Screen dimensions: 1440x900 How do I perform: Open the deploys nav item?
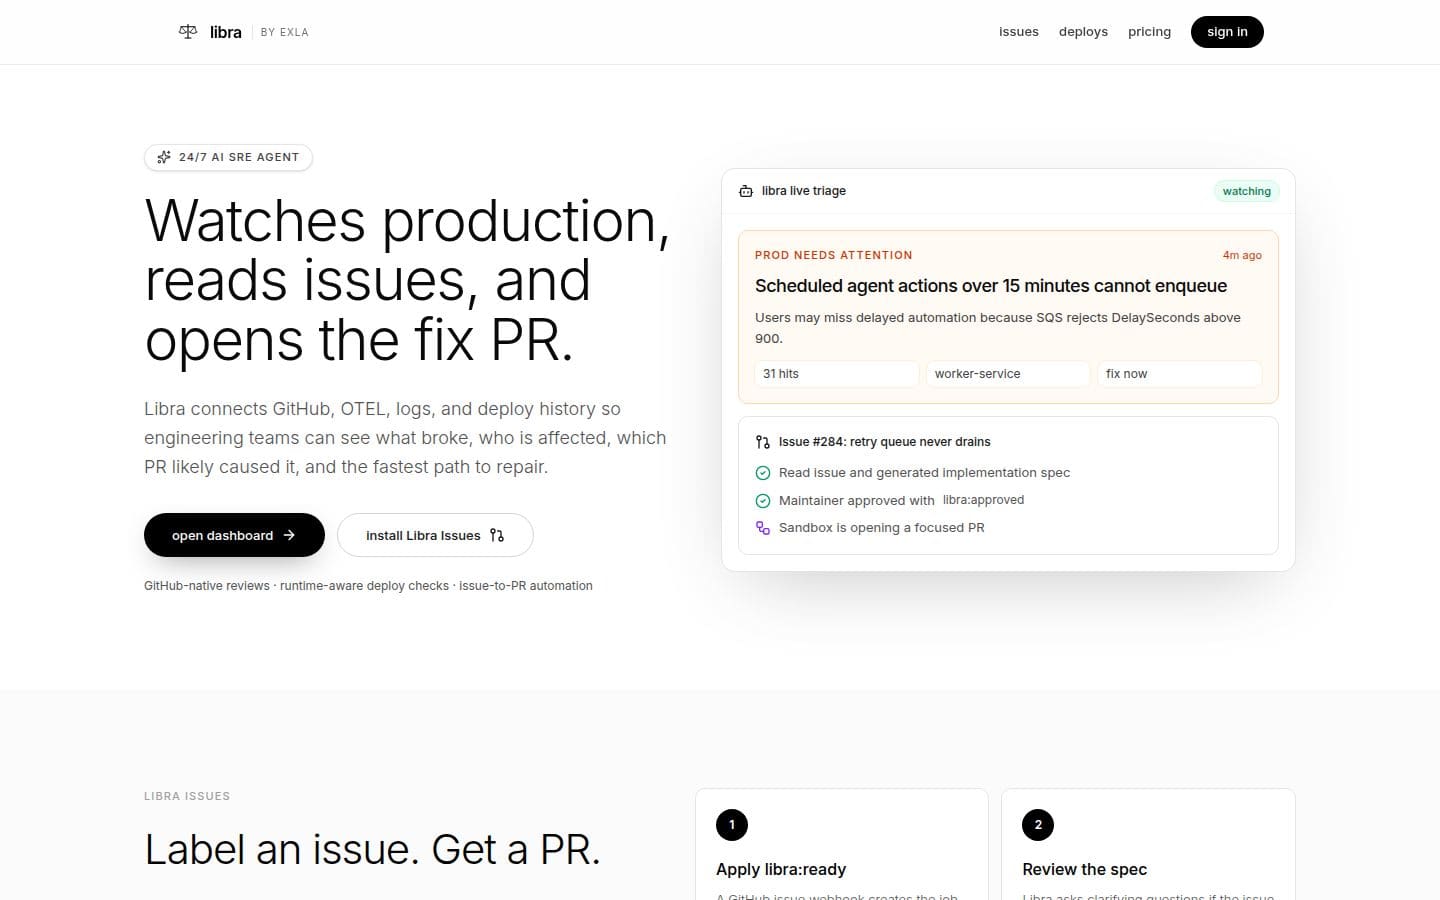click(x=1083, y=32)
